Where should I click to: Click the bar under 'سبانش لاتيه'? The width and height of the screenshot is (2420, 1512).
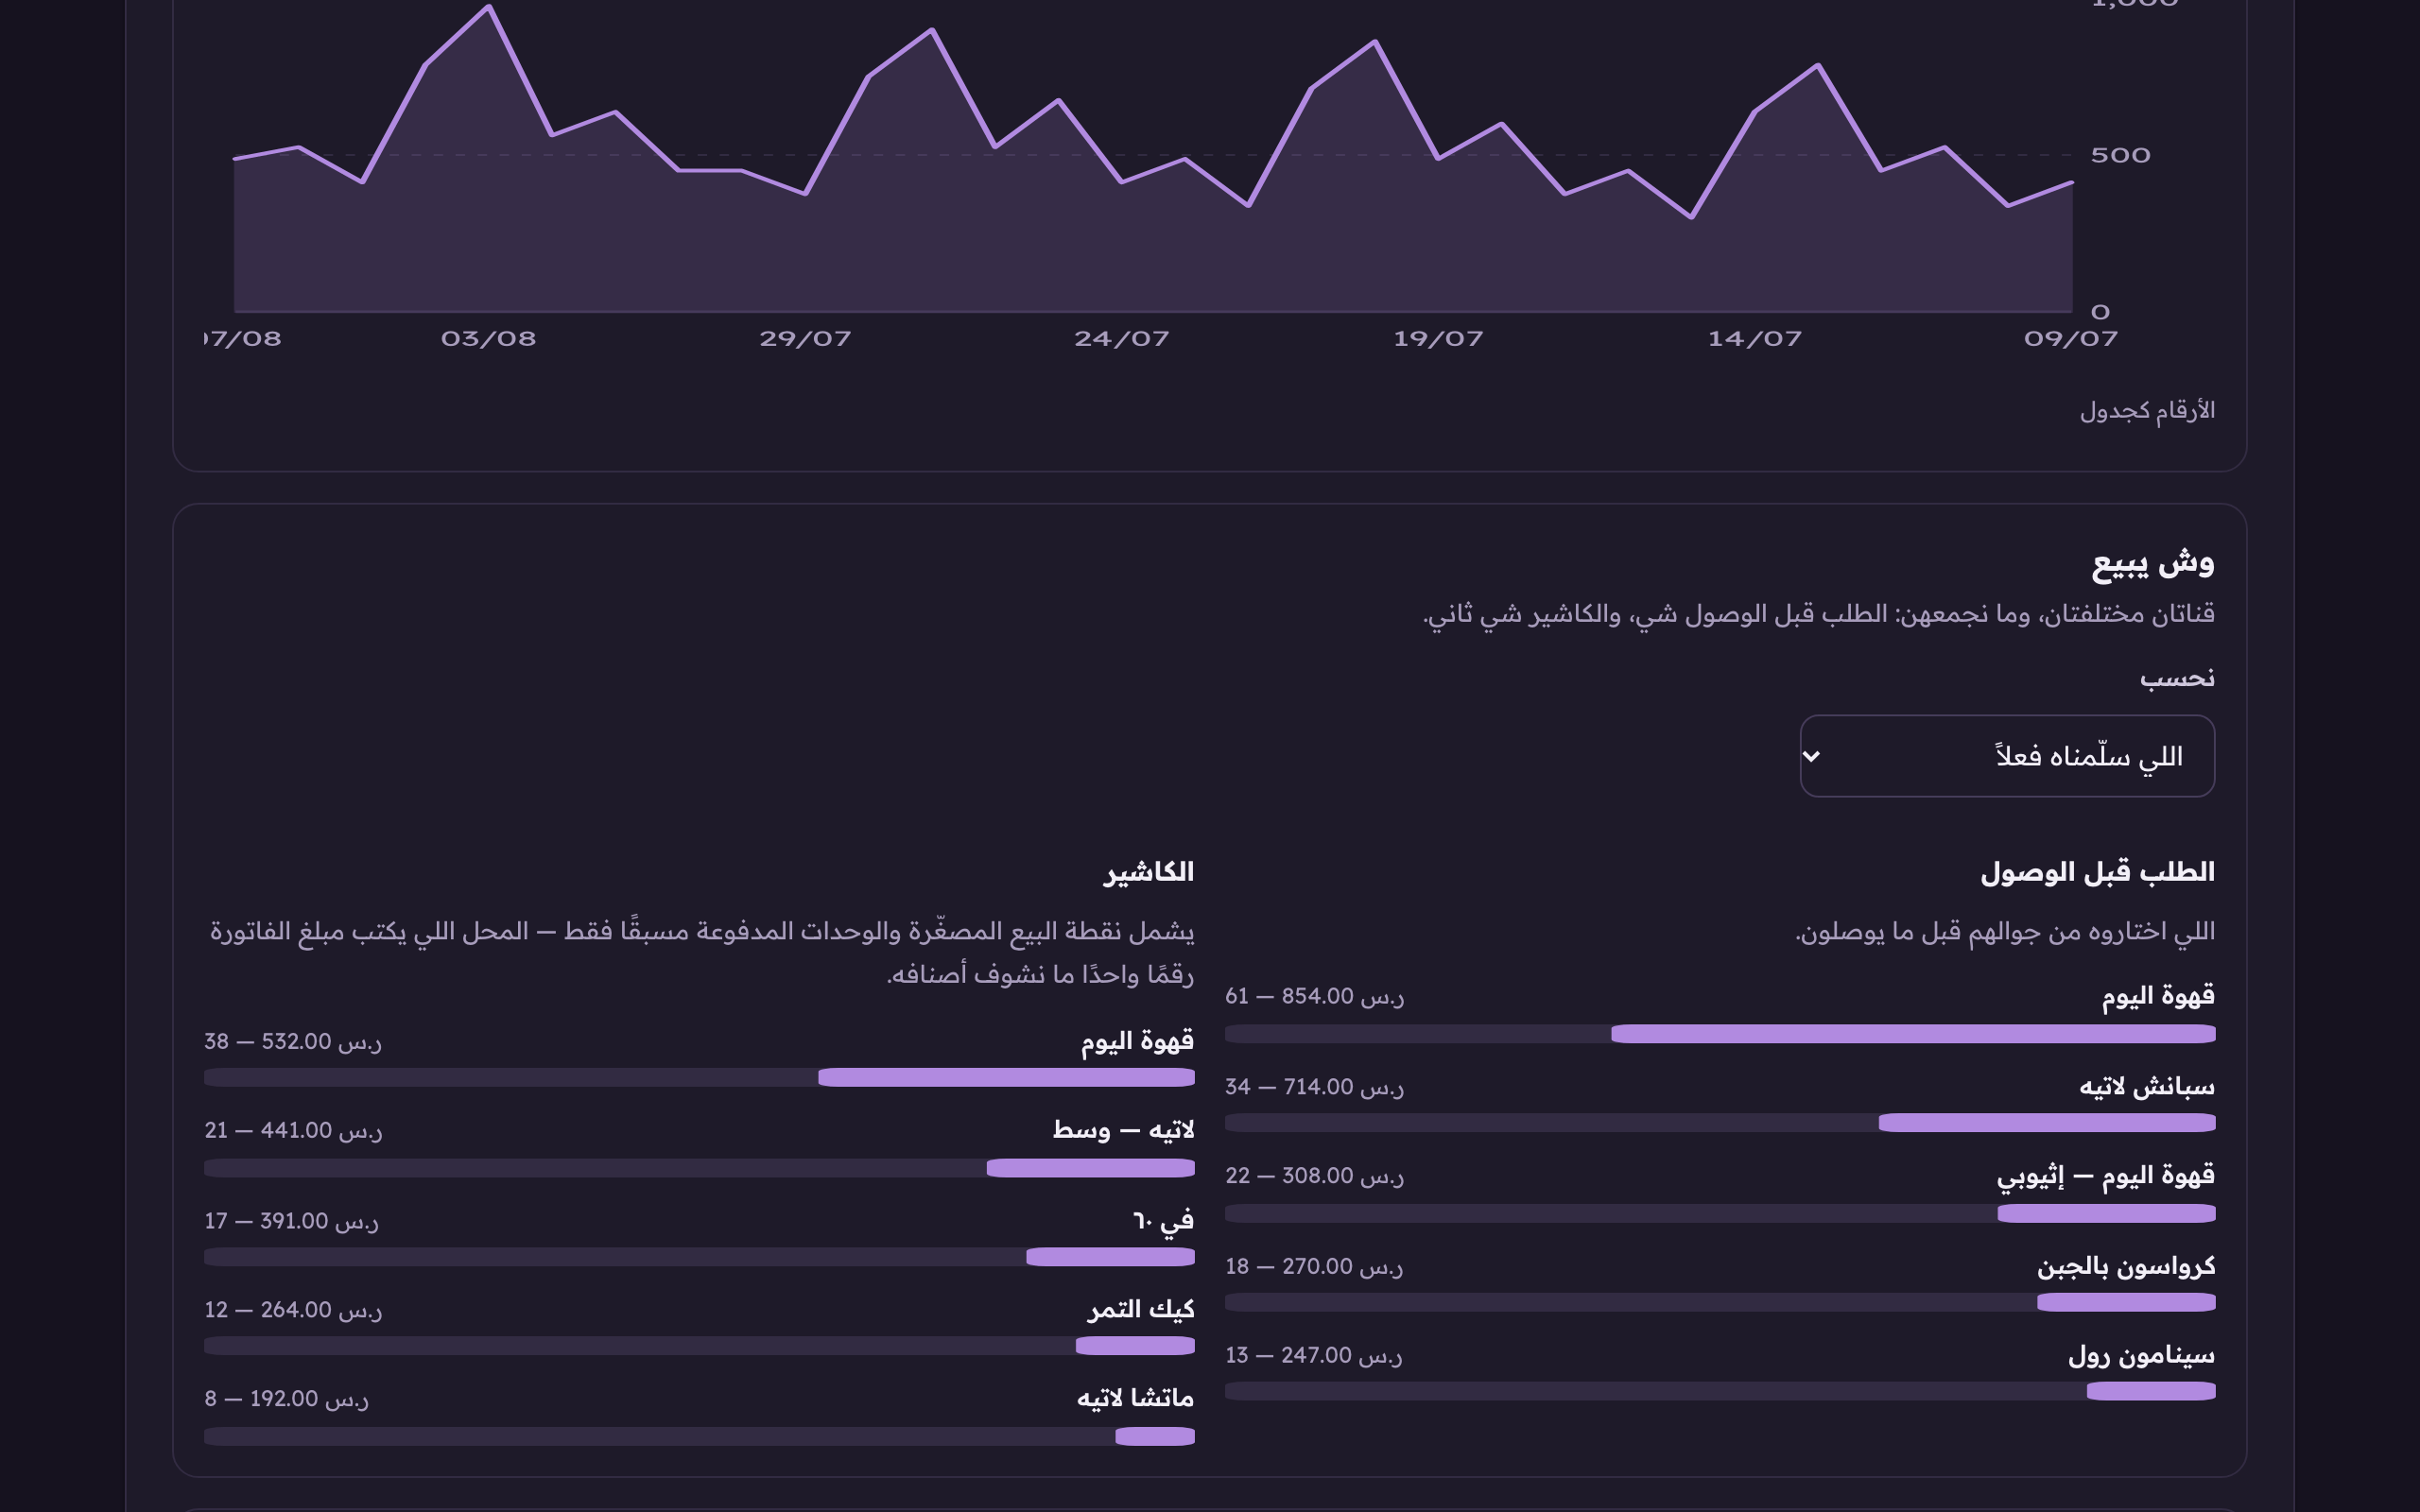click(x=1720, y=1123)
